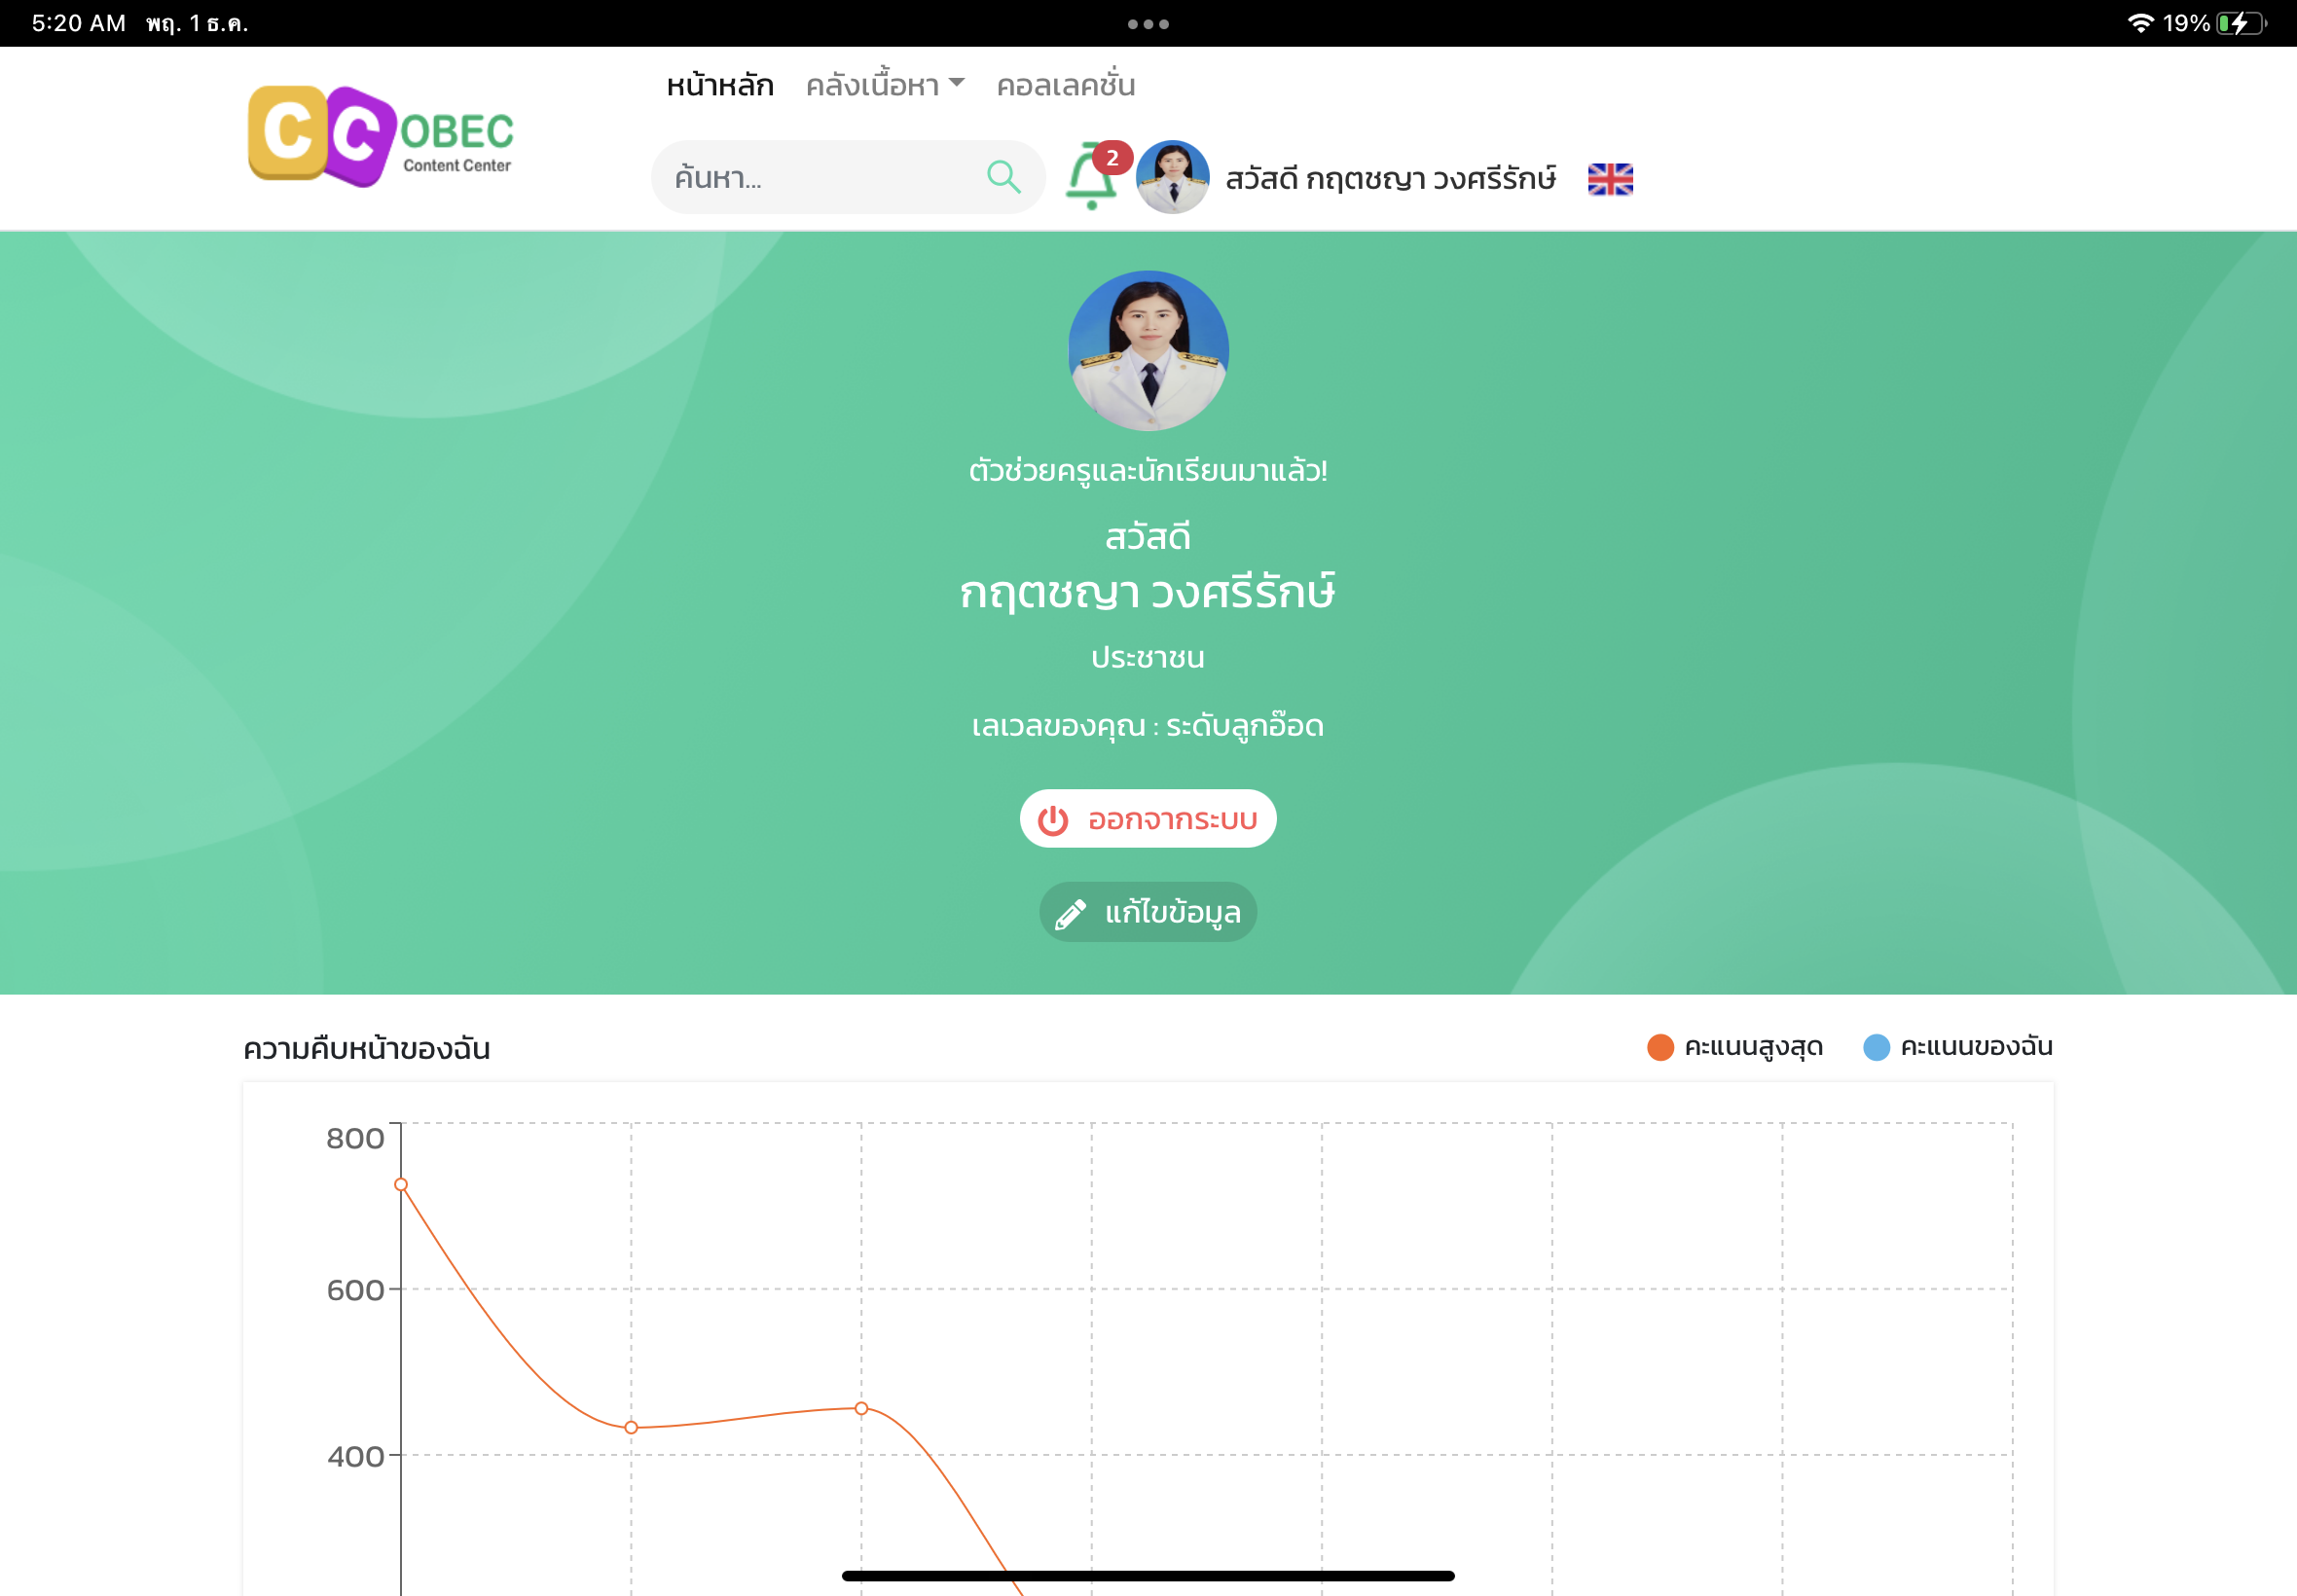Image resolution: width=2297 pixels, height=1596 pixels.
Task: Expand the คลังเนื้อหา dropdown menu
Action: 885,86
